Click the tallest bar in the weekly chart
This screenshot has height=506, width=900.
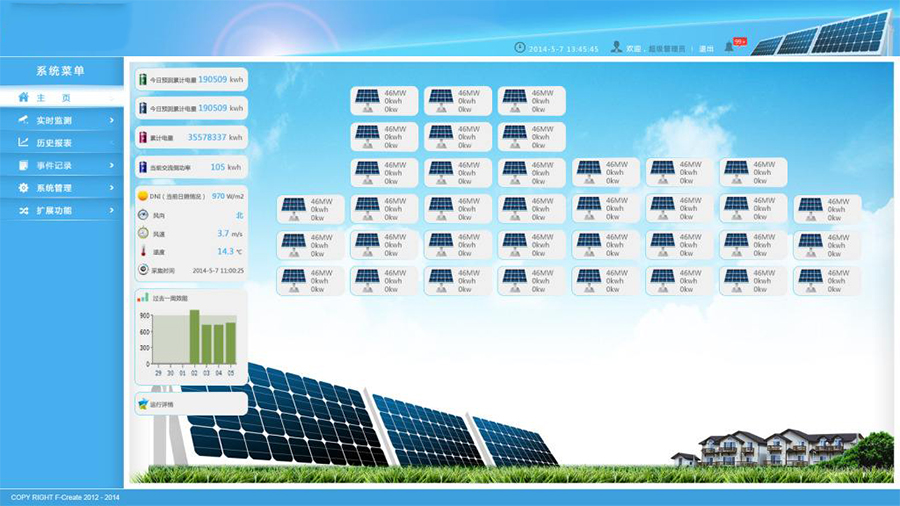194,337
